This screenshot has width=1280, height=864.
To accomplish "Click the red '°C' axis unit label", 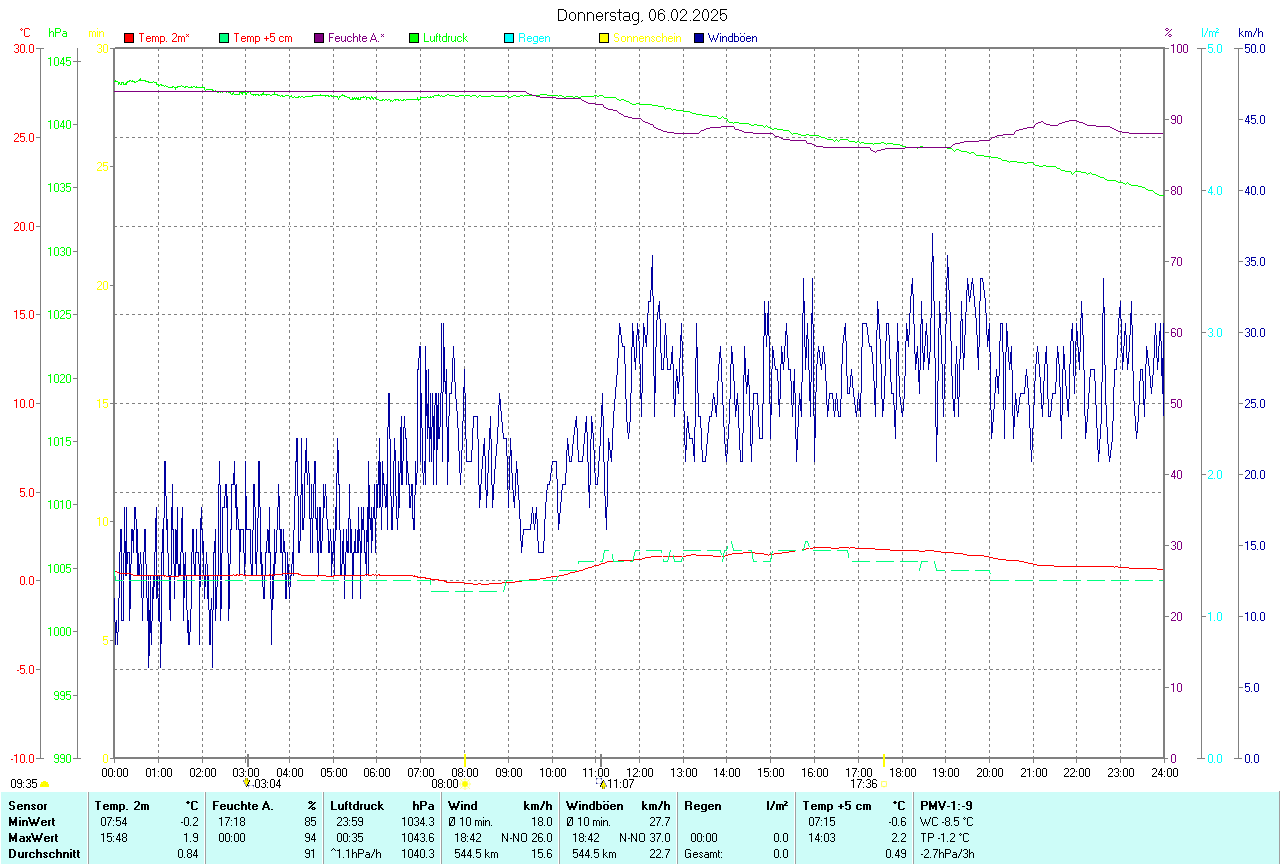I will point(25,33).
